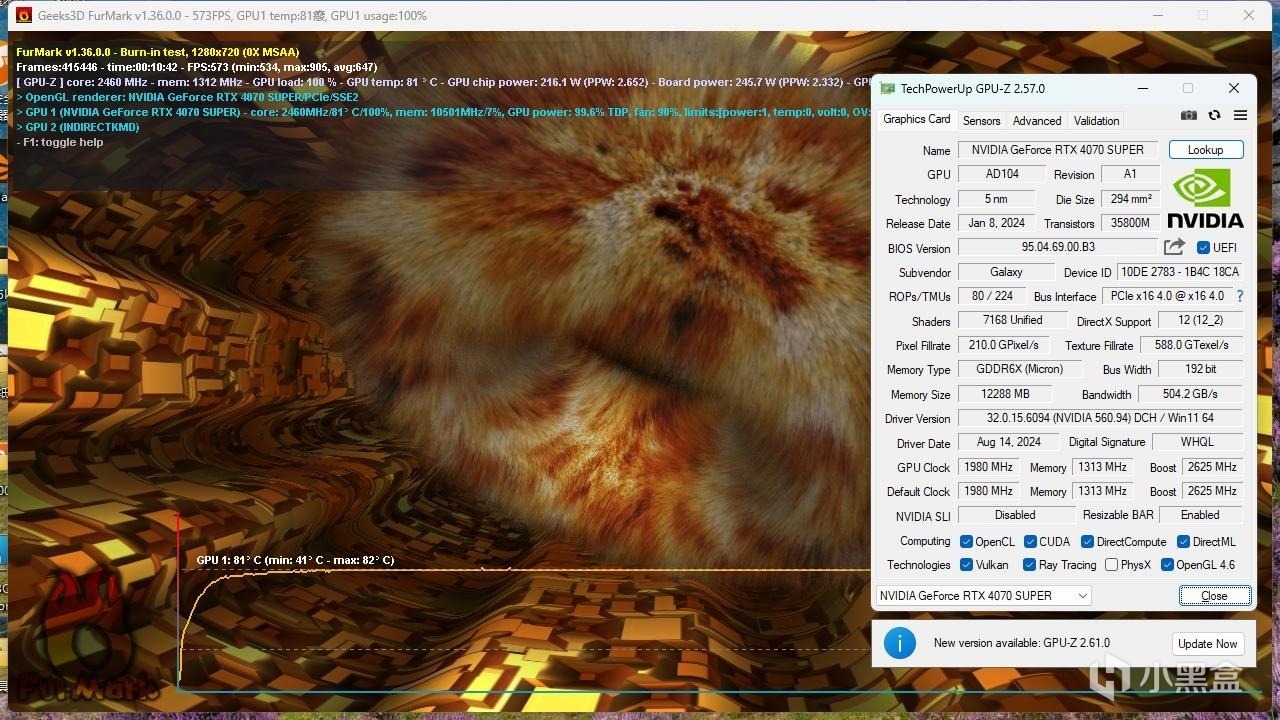The height and width of the screenshot is (720, 1280).
Task: Click the Driver Date value Aug 14, 2024
Action: (1008, 442)
